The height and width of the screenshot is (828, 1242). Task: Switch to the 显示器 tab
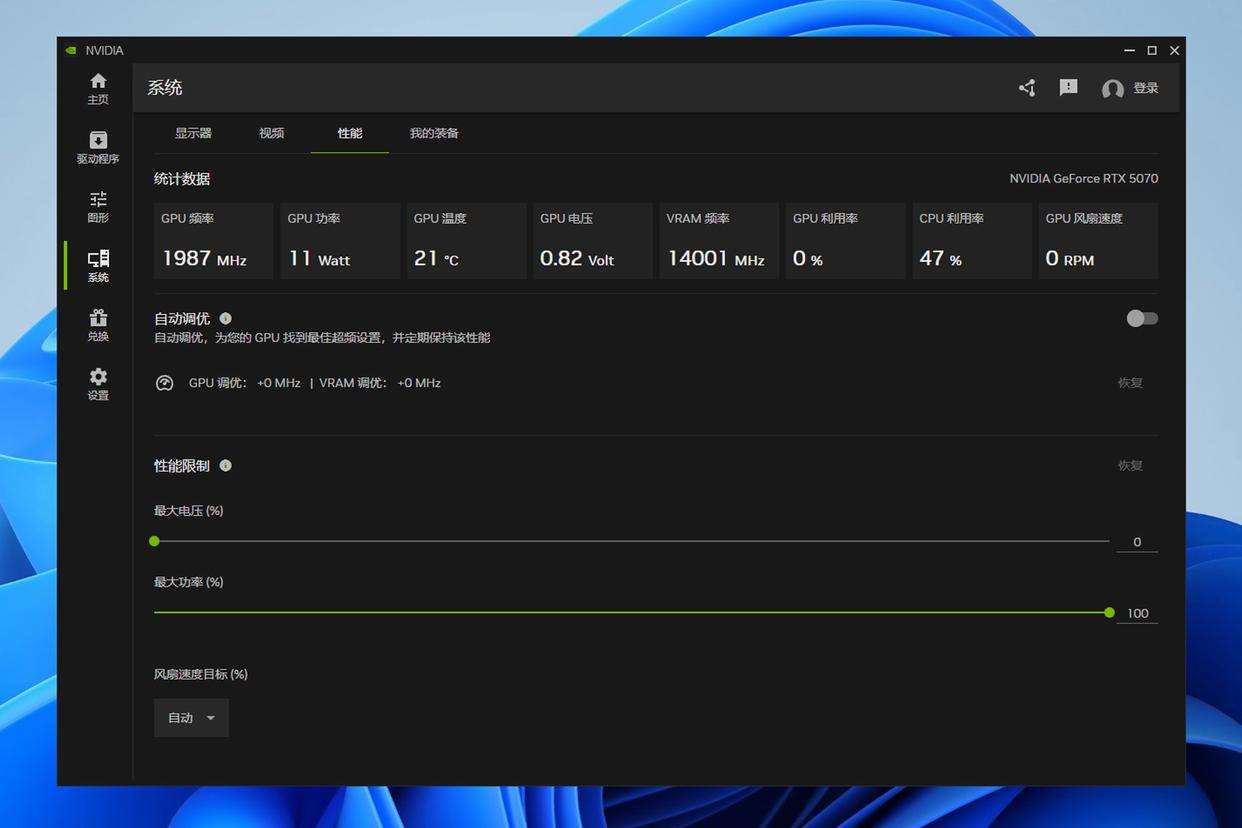click(193, 133)
